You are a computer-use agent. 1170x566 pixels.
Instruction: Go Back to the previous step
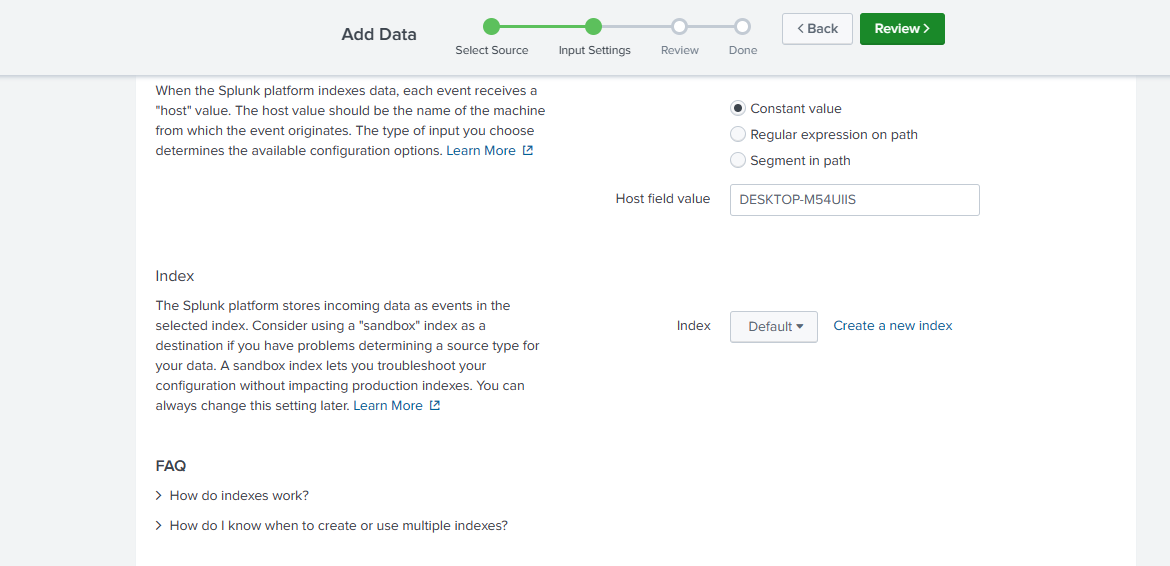[817, 29]
